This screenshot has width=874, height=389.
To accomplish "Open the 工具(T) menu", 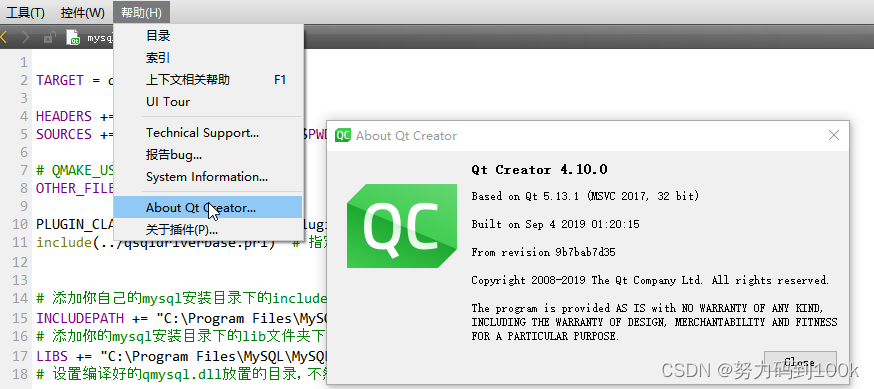I will (x=25, y=12).
